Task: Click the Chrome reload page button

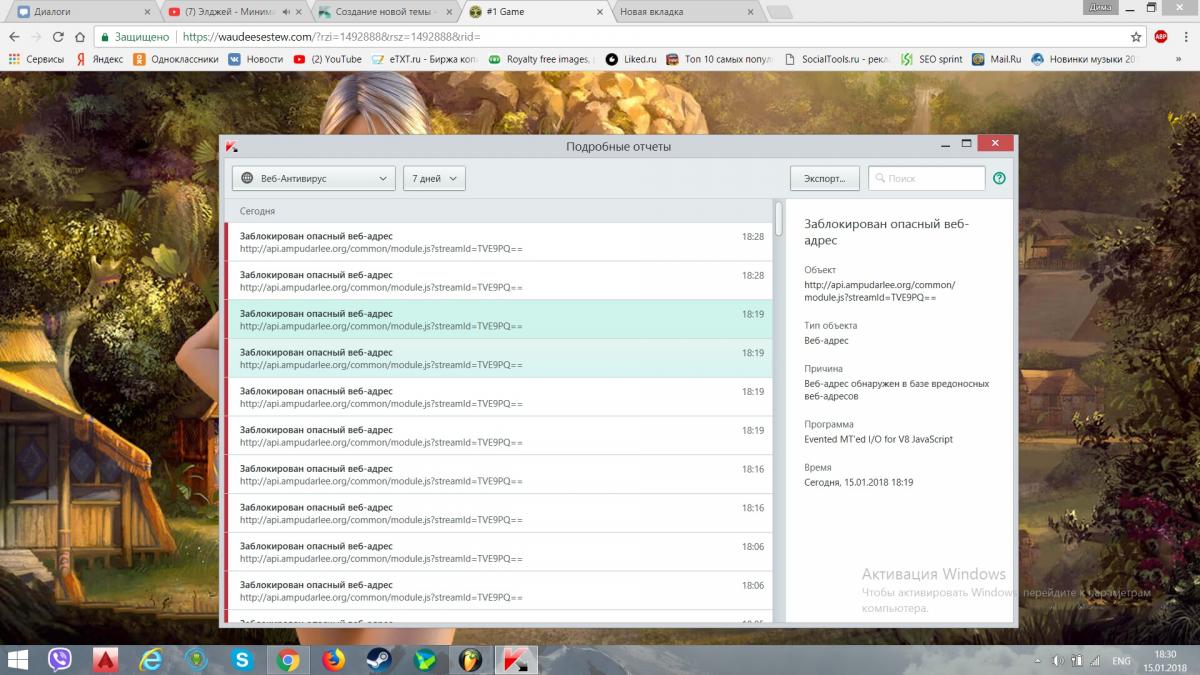Action: 57,36
